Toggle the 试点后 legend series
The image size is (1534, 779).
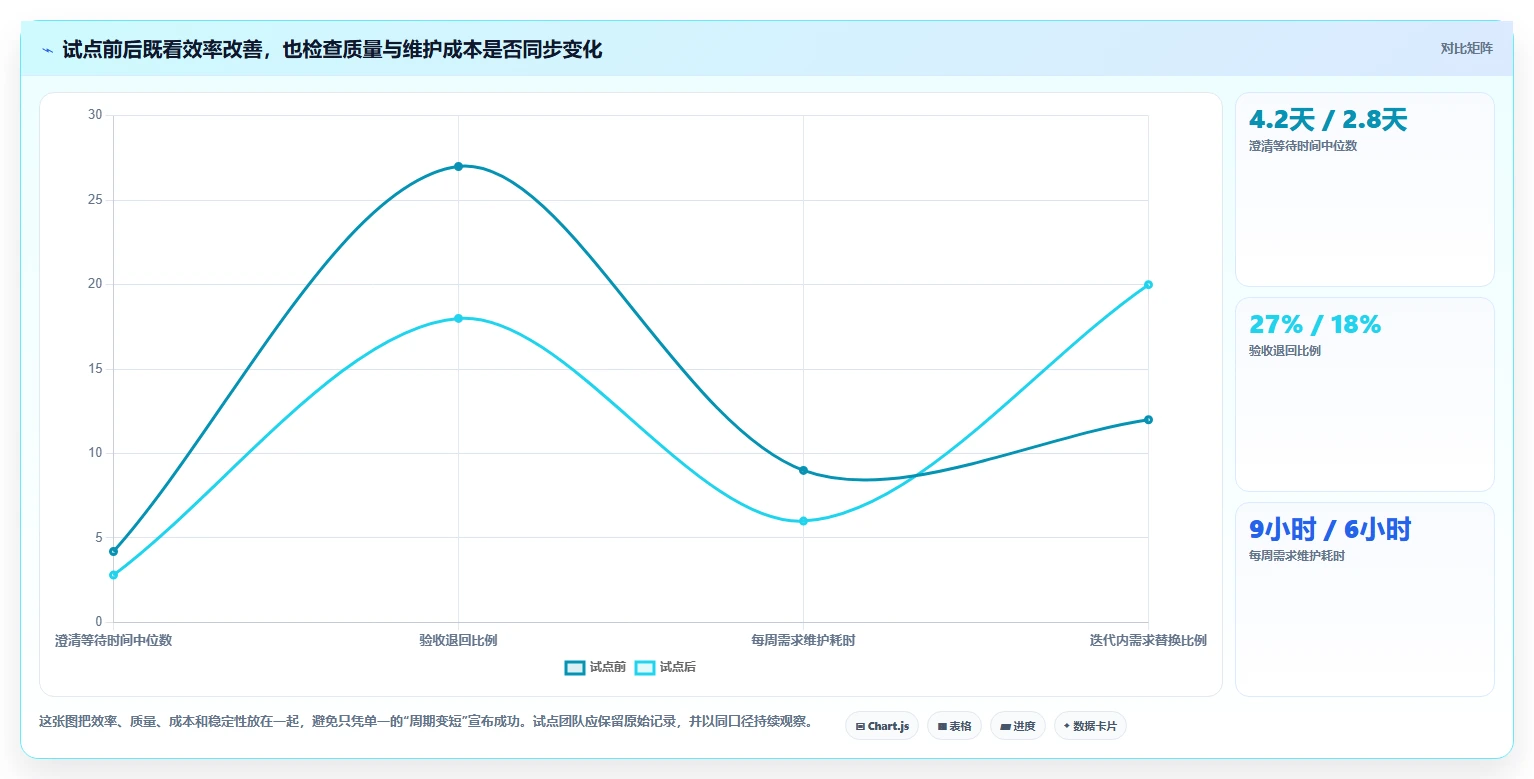coord(665,667)
